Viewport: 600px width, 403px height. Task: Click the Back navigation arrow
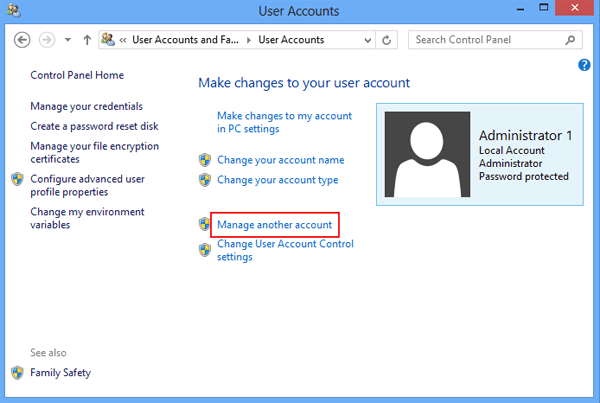(x=21, y=40)
